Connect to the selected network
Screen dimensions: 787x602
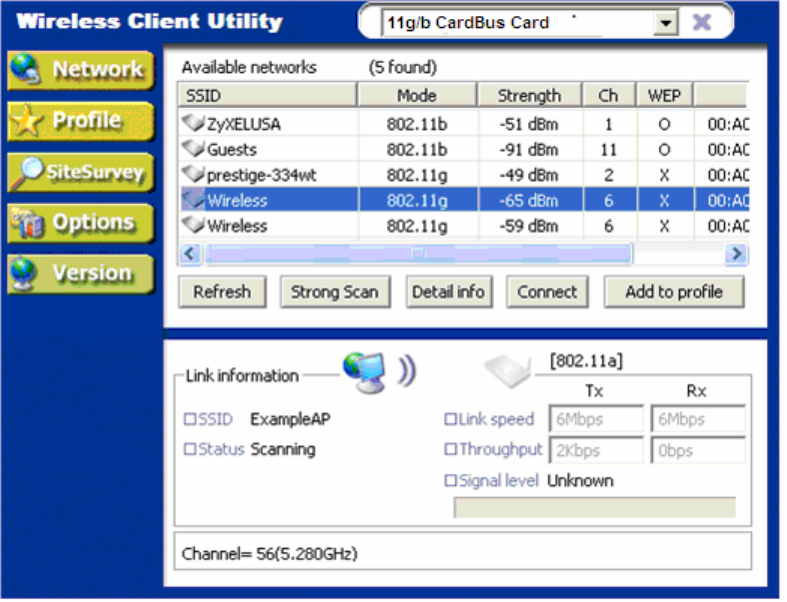(547, 292)
